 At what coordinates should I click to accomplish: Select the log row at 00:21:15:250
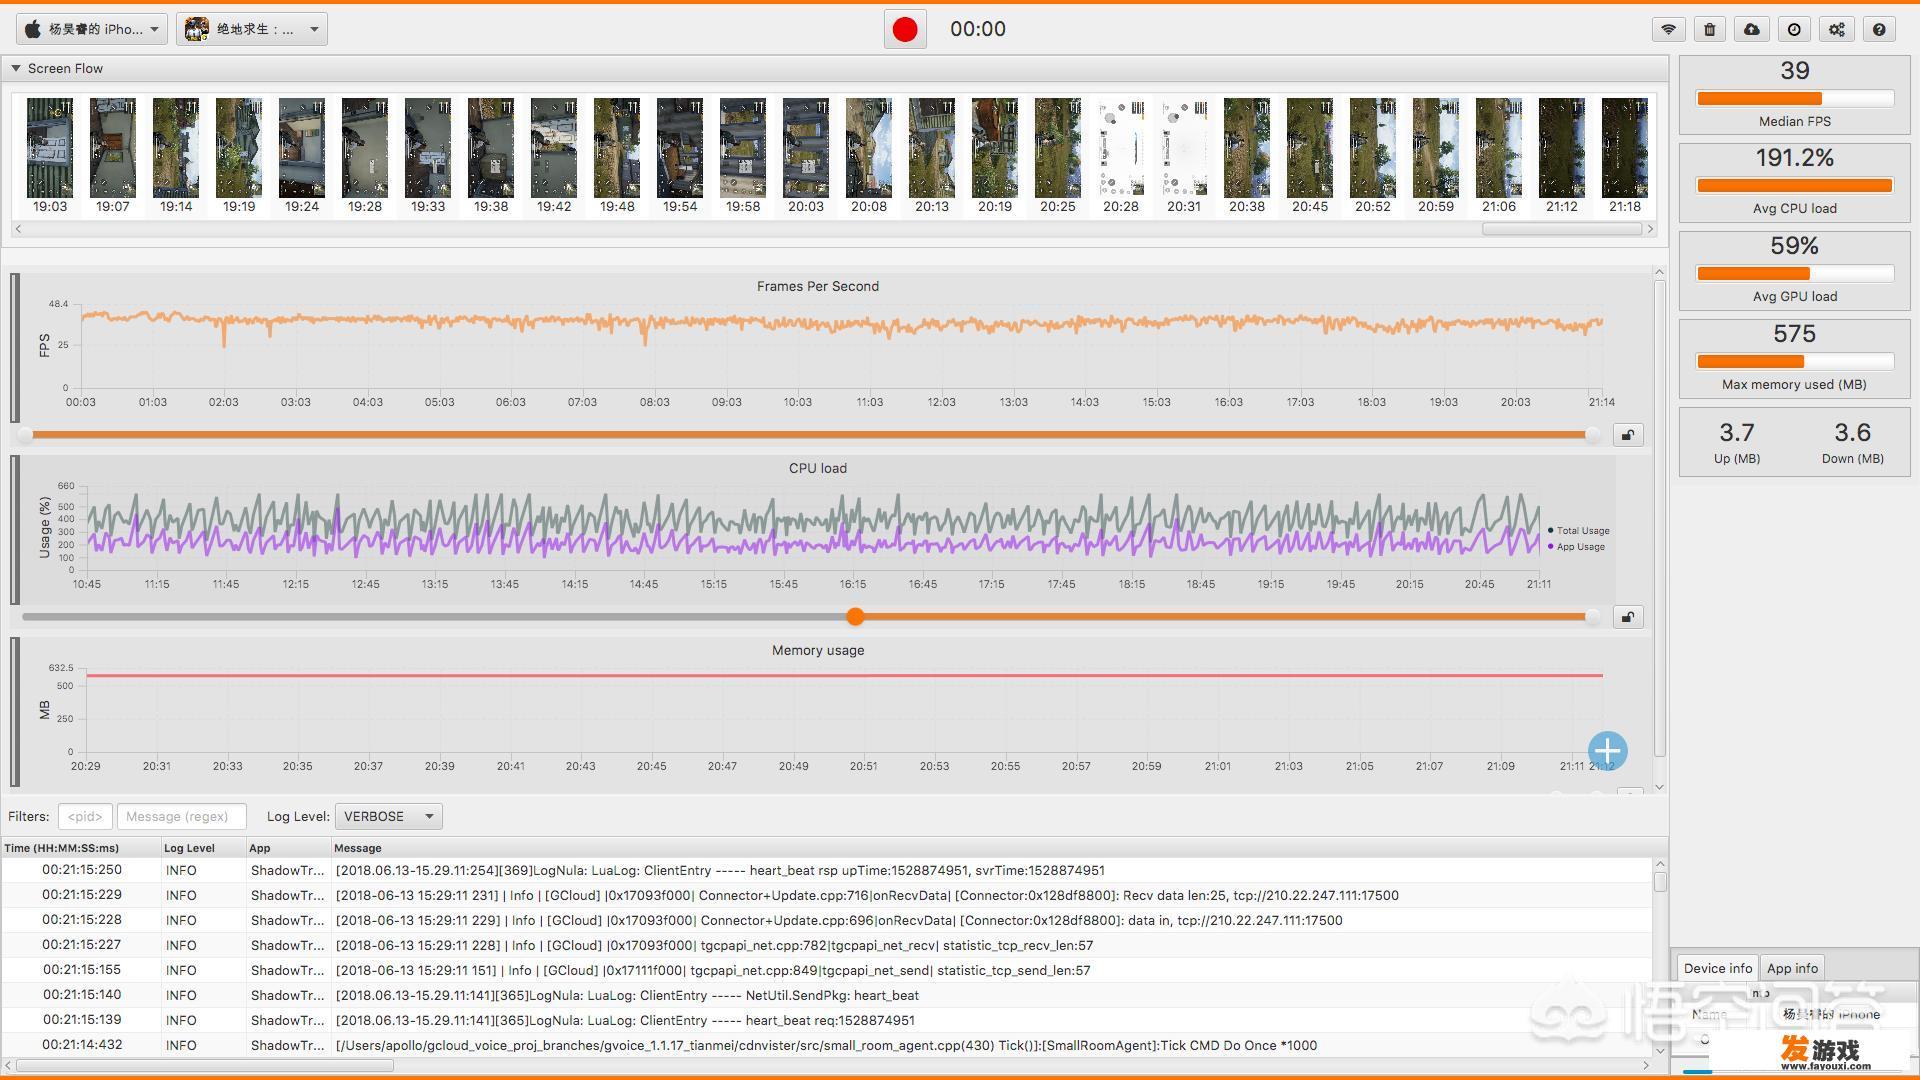click(x=826, y=870)
